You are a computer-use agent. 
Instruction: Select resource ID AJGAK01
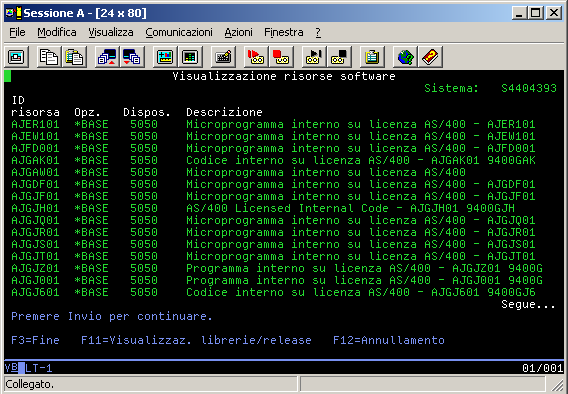tap(35, 160)
